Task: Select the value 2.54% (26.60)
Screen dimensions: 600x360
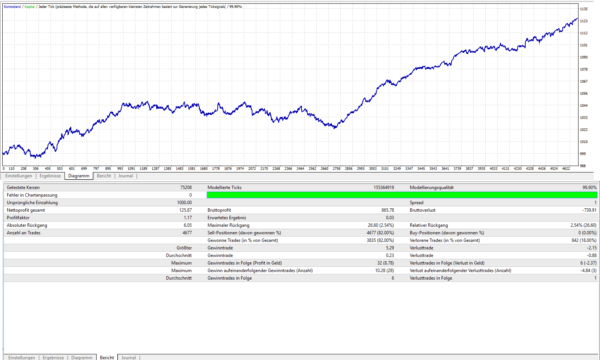Action: pos(583,225)
